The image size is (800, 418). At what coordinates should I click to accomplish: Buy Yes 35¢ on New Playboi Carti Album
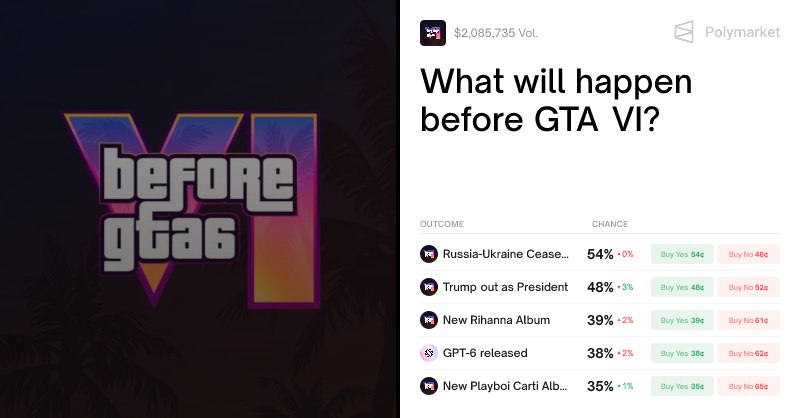pos(682,385)
